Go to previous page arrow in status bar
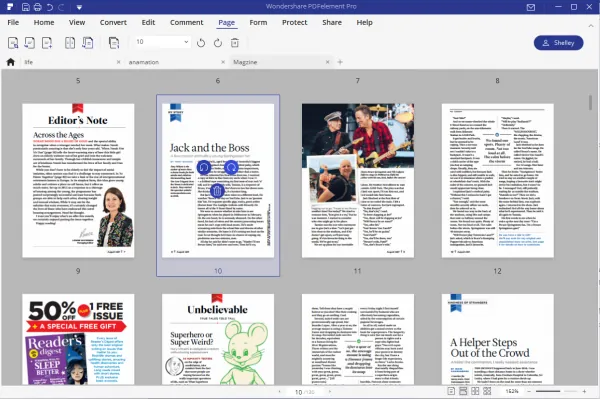 tap(280, 392)
